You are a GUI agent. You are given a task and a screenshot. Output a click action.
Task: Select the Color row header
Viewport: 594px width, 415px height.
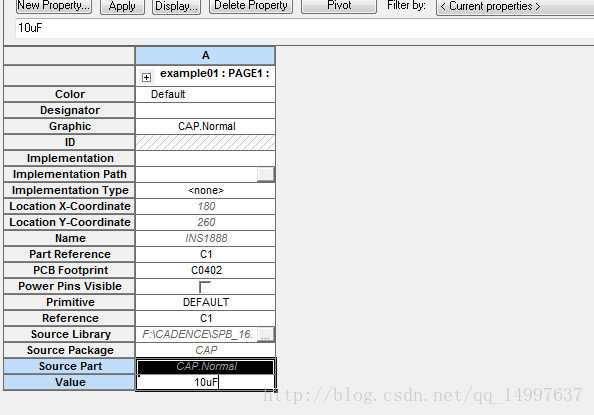pyautogui.click(x=69, y=94)
